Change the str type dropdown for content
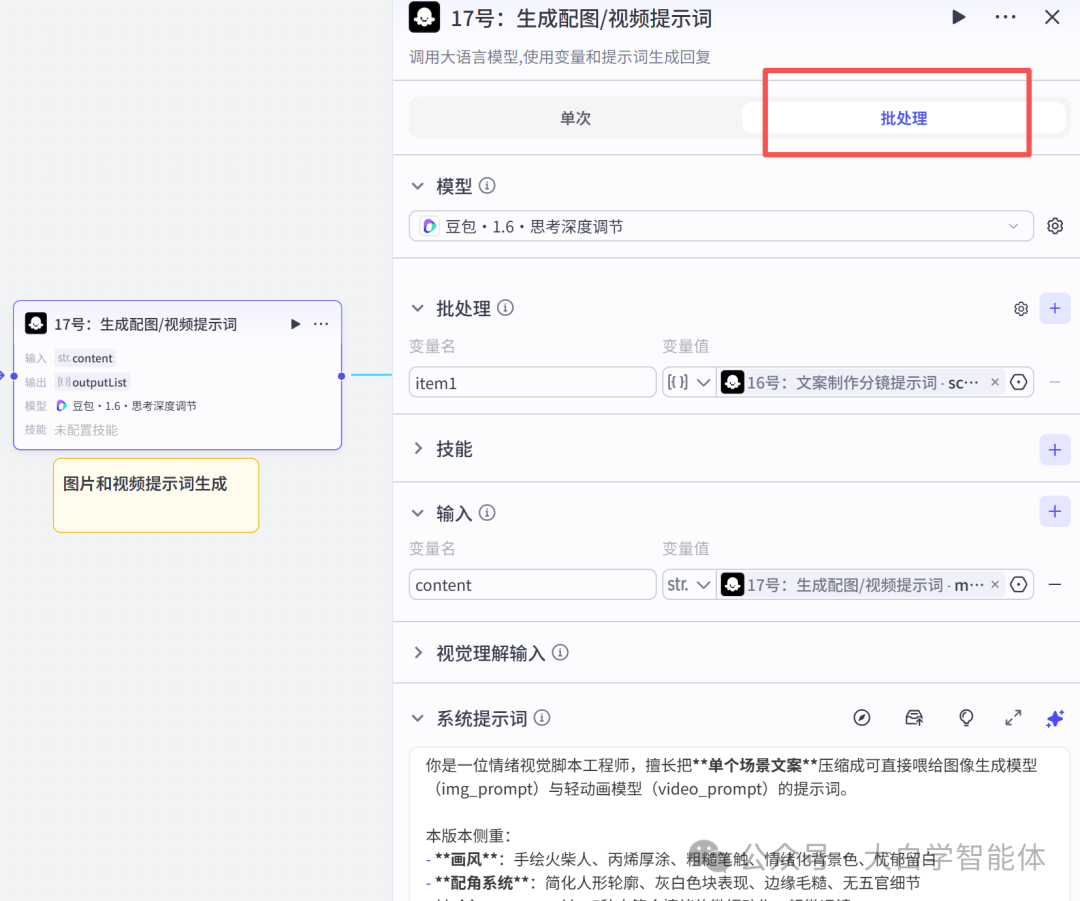Viewport: 1080px width, 901px height. click(689, 585)
